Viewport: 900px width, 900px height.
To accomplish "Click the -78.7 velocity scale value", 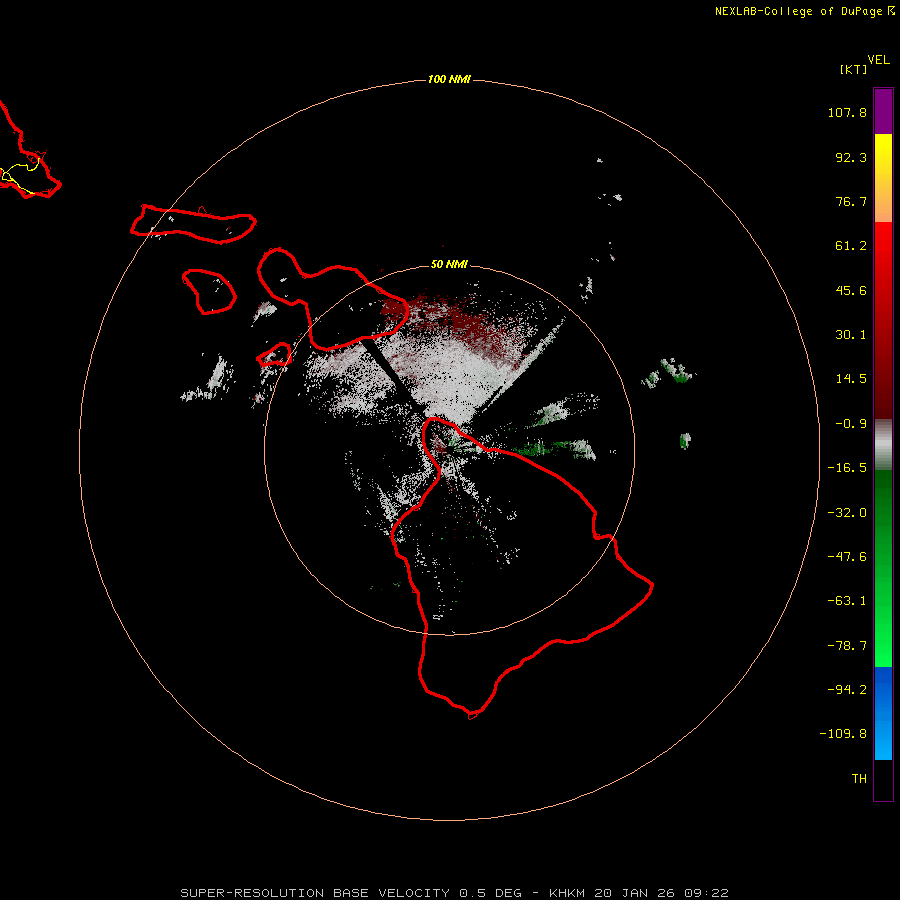I will point(847,646).
